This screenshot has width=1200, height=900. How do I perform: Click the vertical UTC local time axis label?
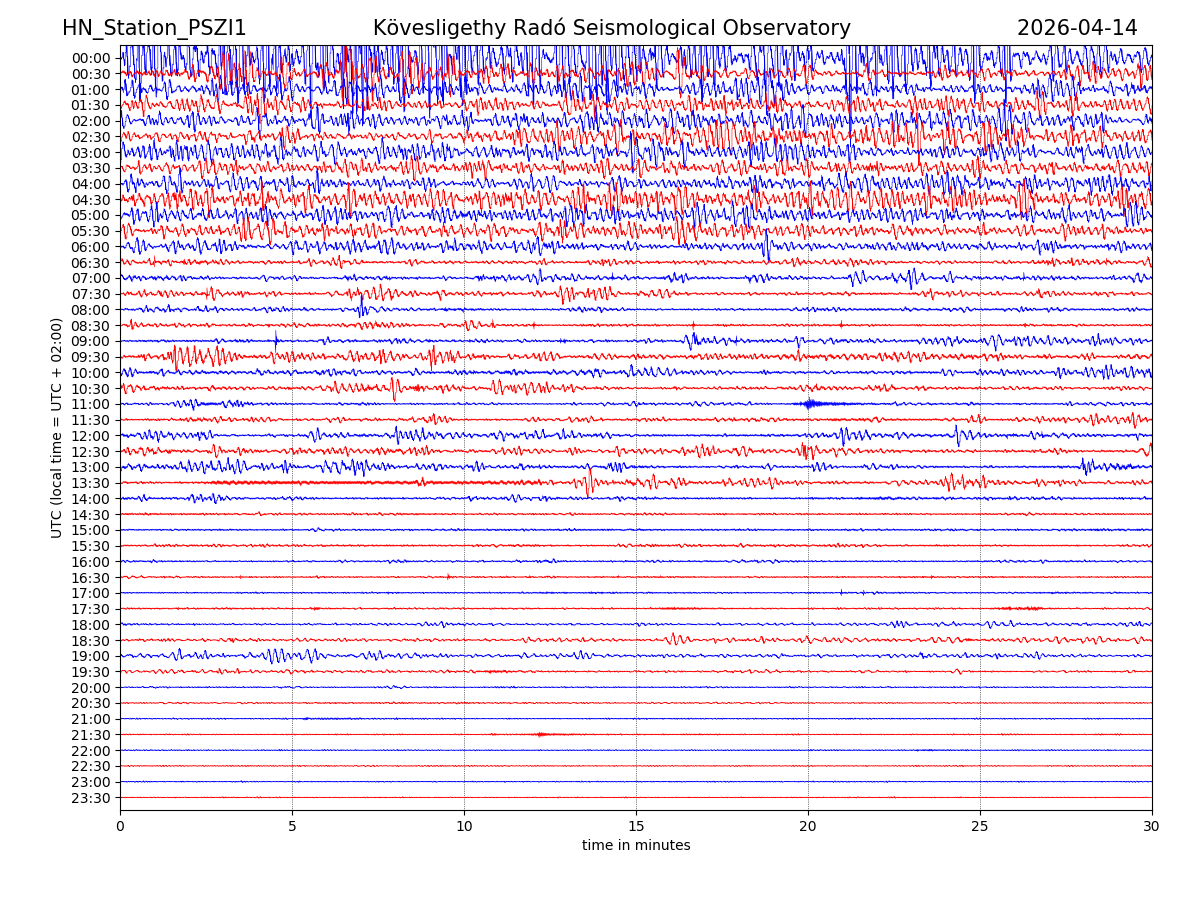point(57,428)
